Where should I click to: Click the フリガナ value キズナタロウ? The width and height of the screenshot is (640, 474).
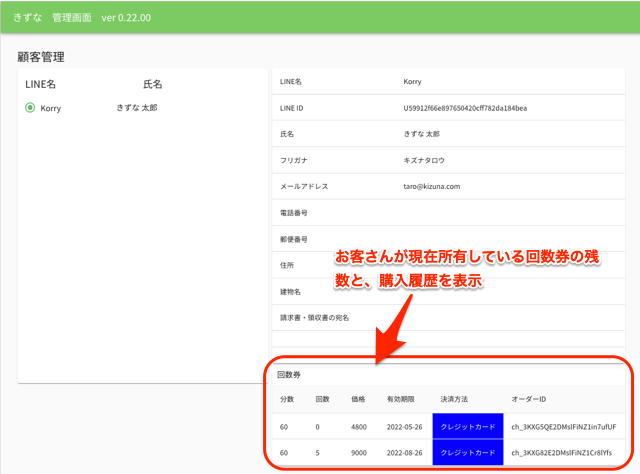click(426, 160)
